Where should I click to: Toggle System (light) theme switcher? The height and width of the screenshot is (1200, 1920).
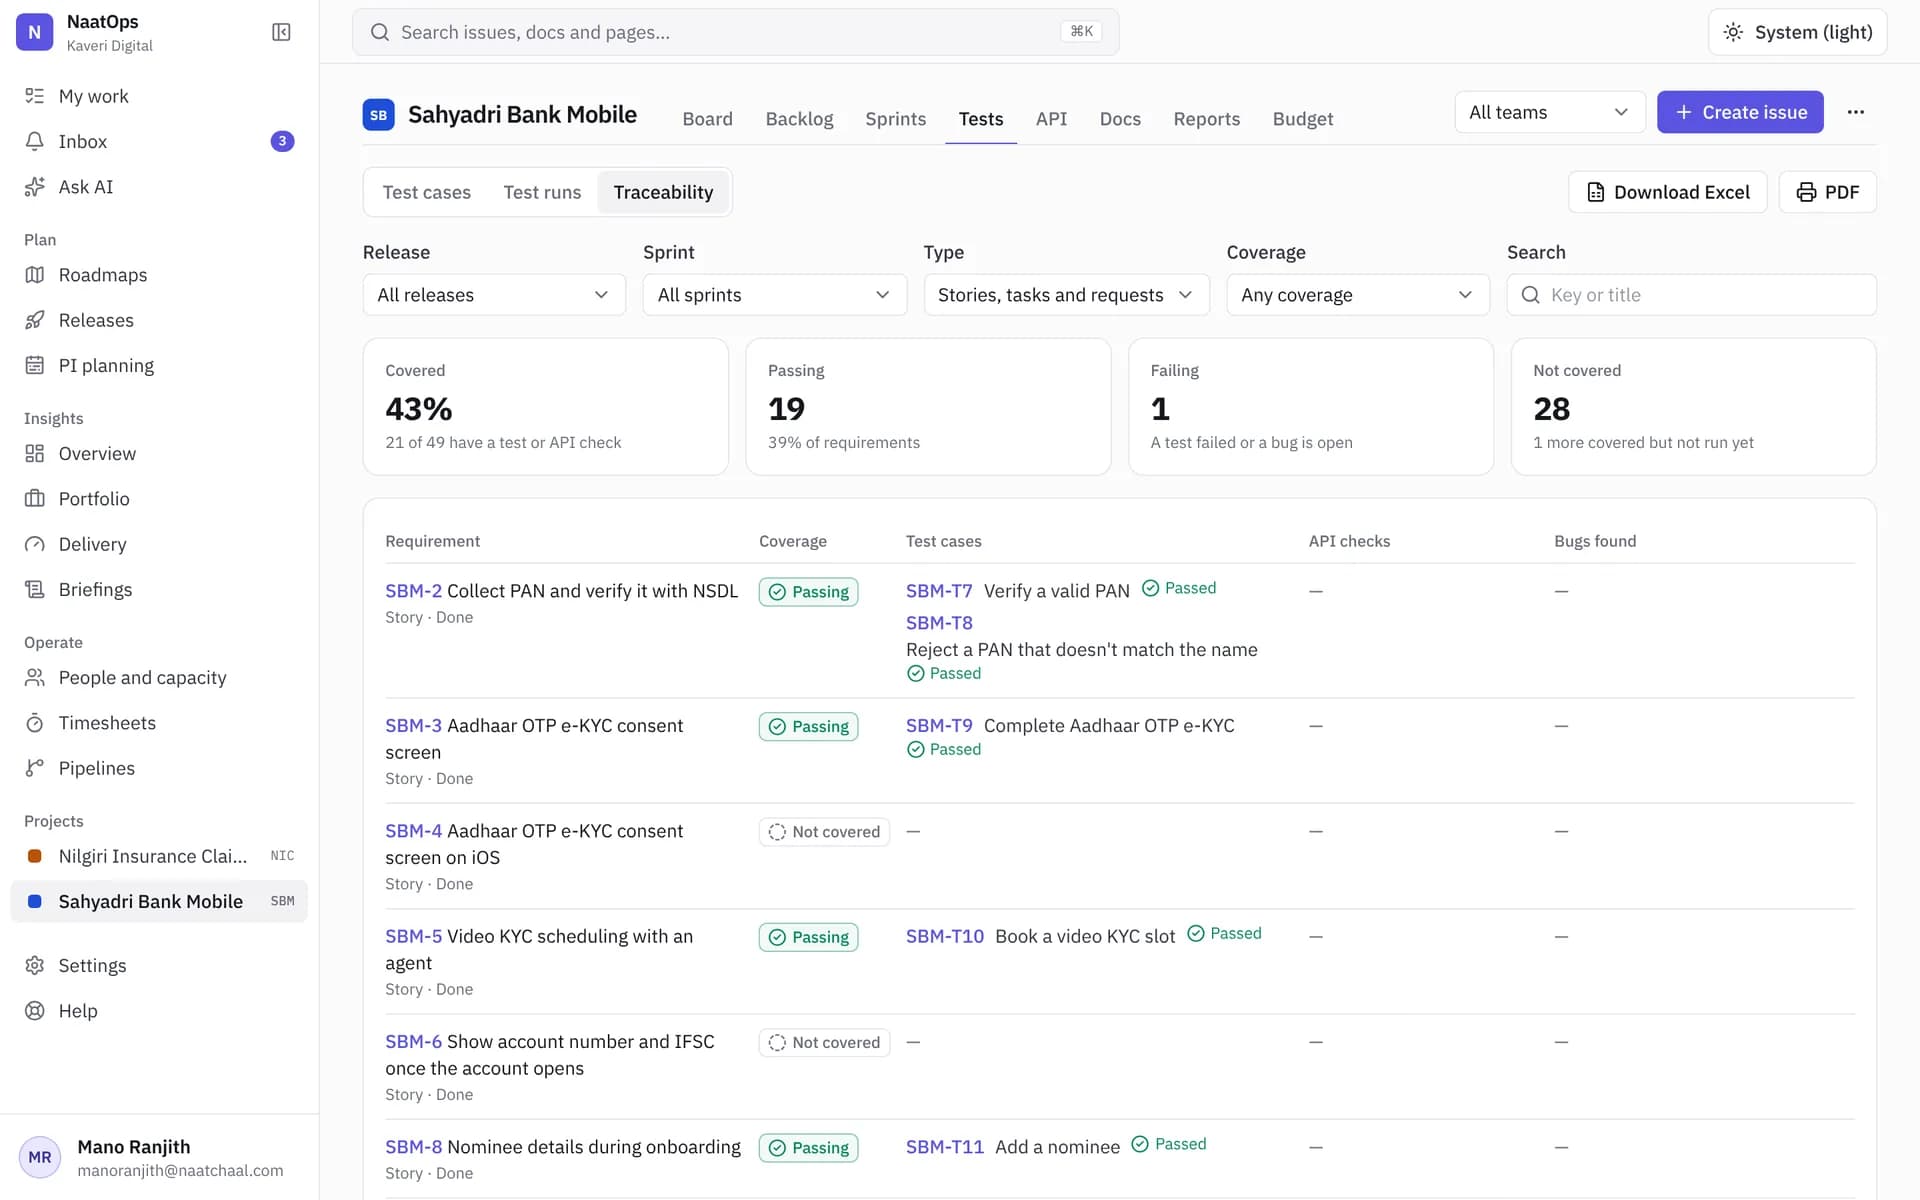(x=1797, y=32)
